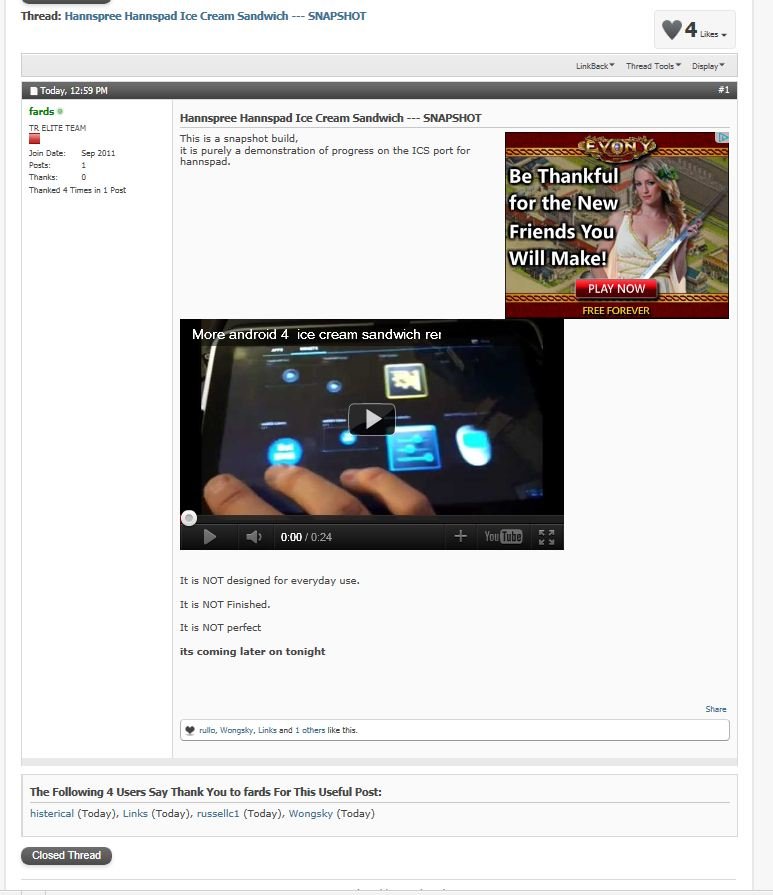Open the Likes dropdown arrow
This screenshot has width=773, height=895.
pyautogui.click(x=724, y=35)
